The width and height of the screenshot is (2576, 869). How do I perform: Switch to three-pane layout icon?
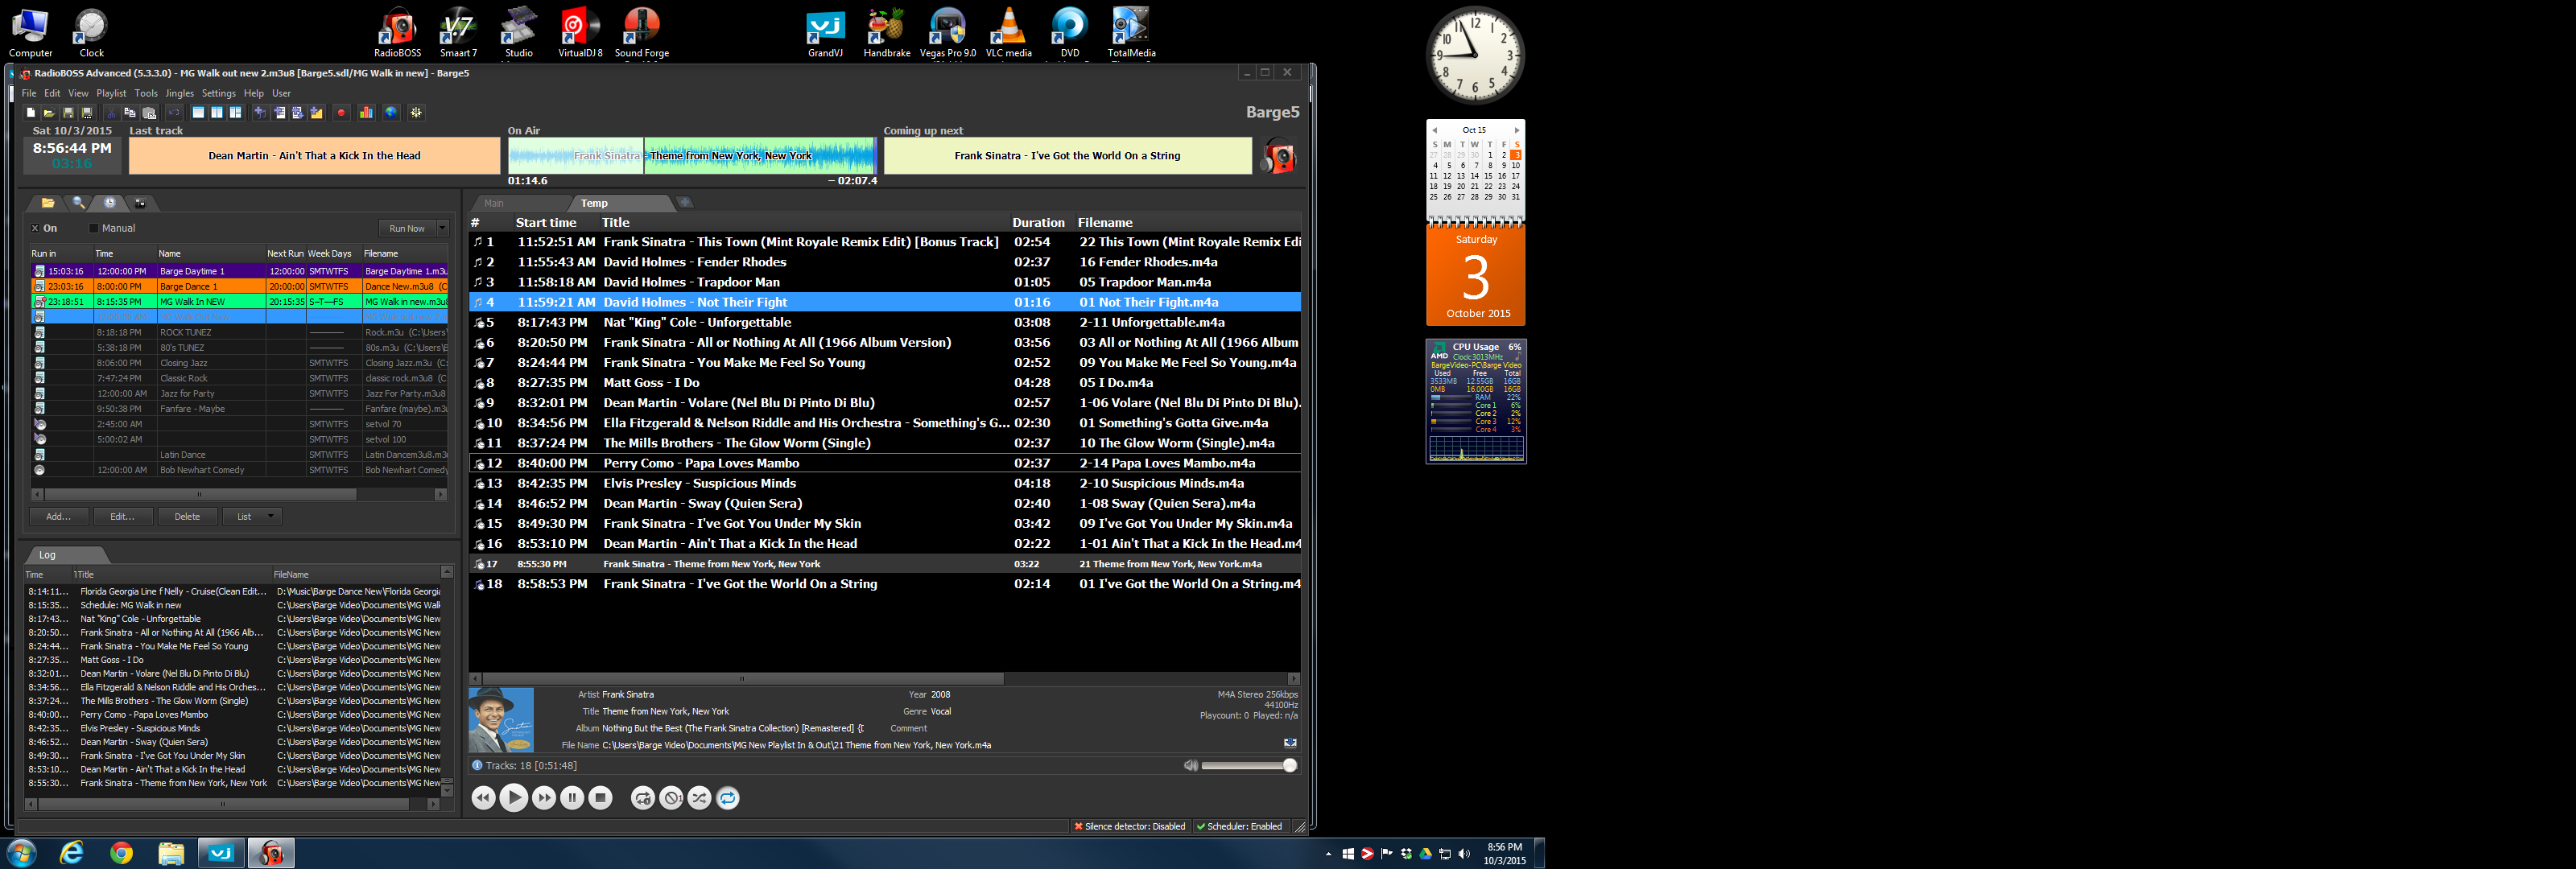coord(235,113)
